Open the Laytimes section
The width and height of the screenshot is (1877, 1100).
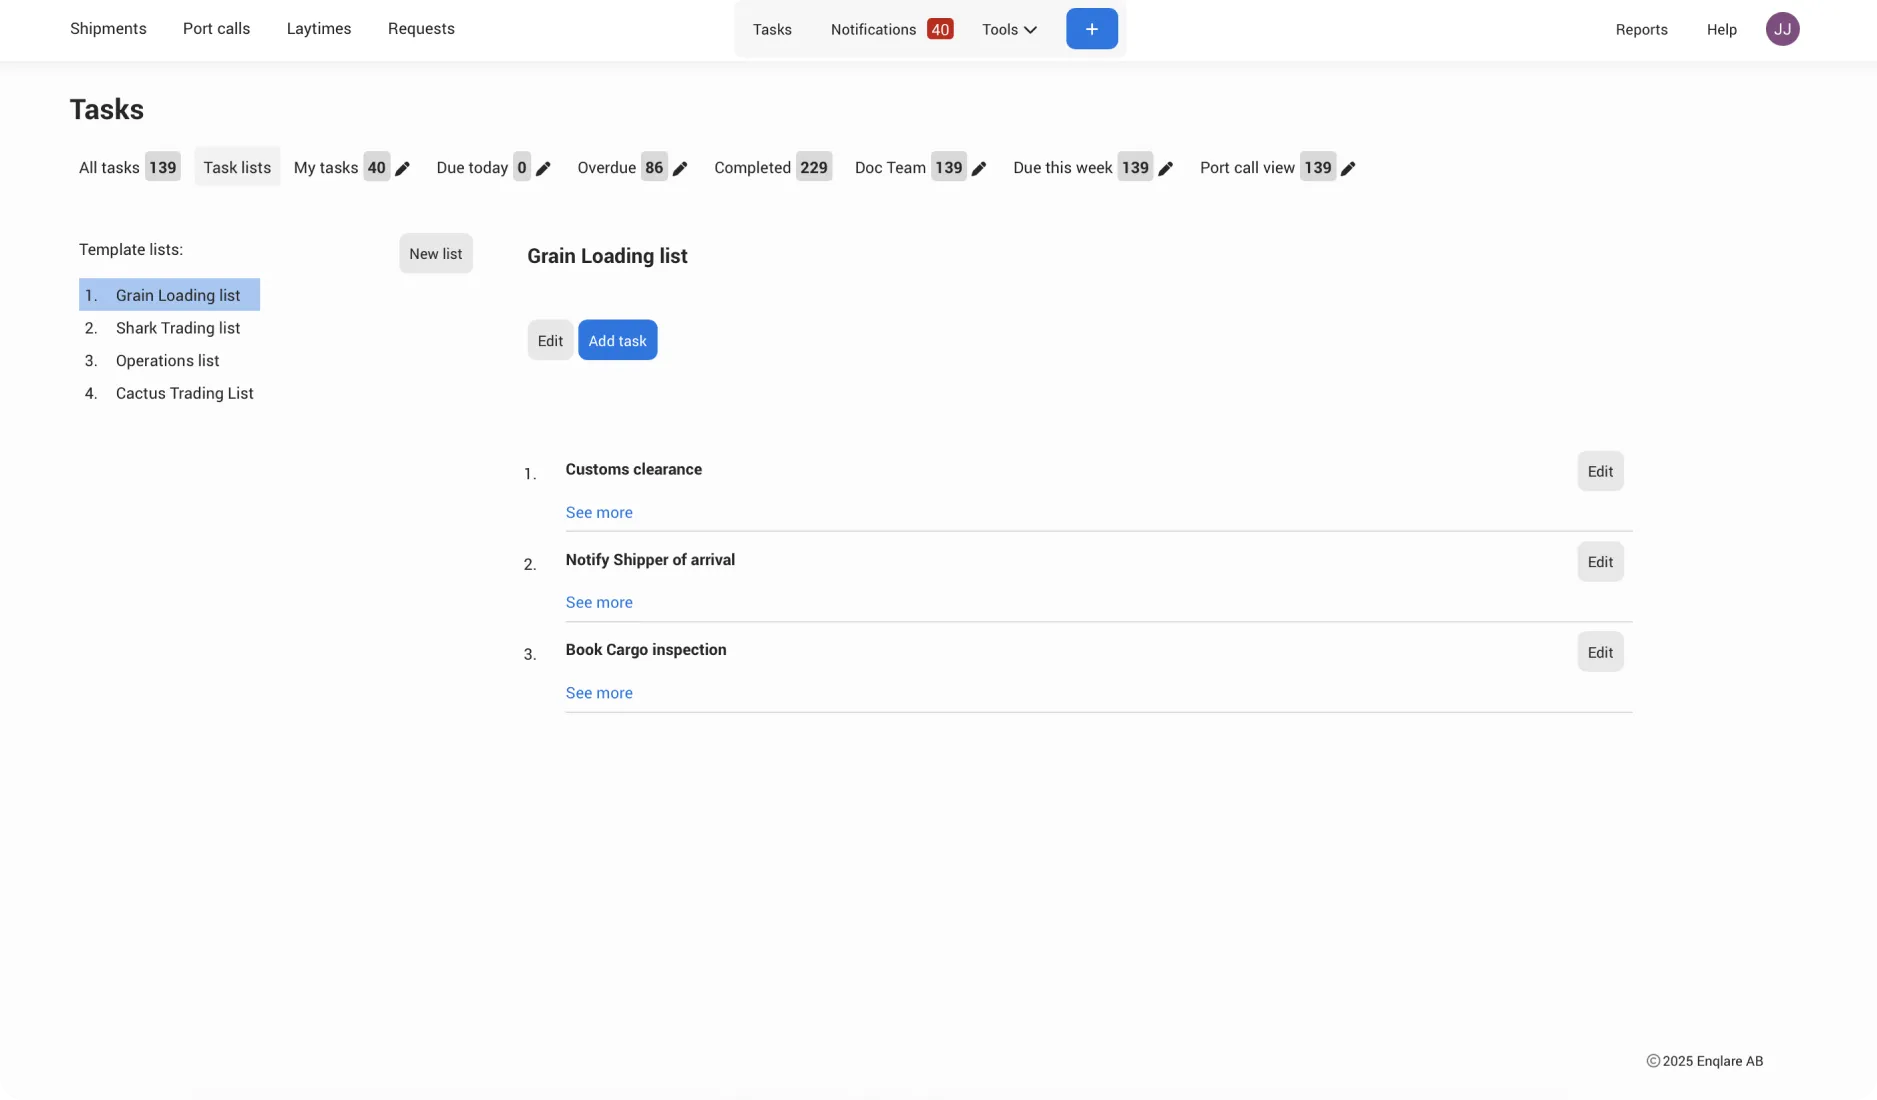tap(319, 28)
